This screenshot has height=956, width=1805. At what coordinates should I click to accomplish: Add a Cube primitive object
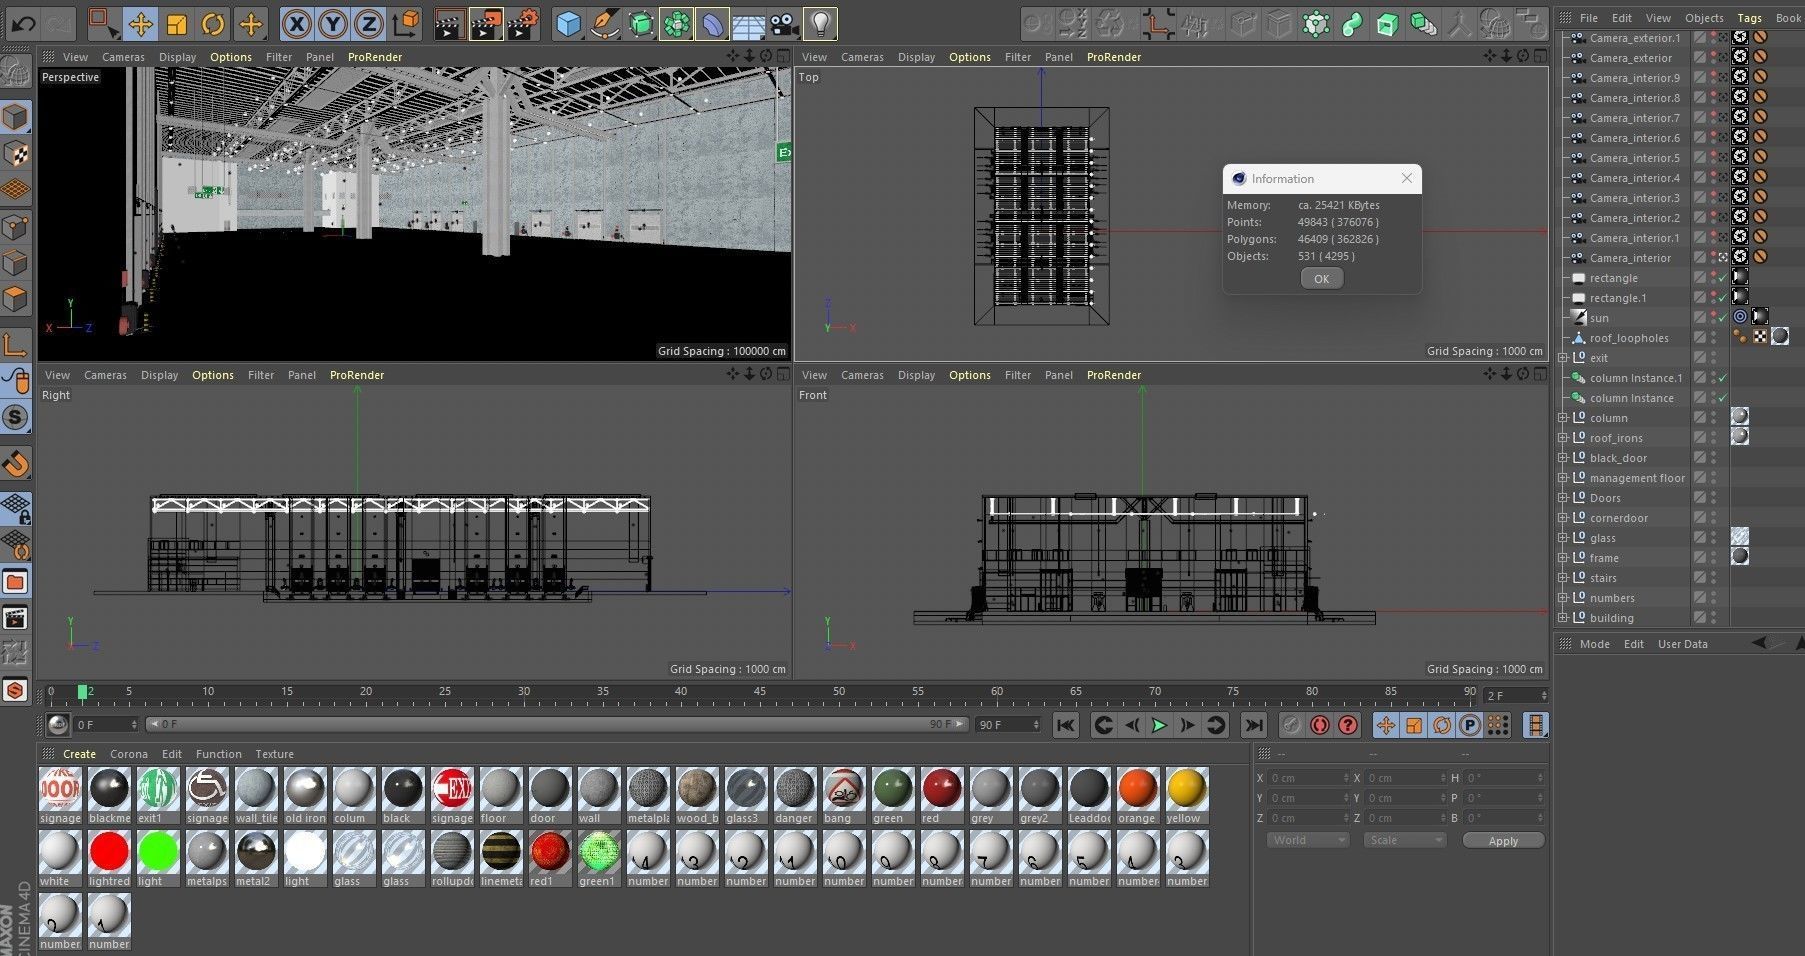(x=568, y=23)
